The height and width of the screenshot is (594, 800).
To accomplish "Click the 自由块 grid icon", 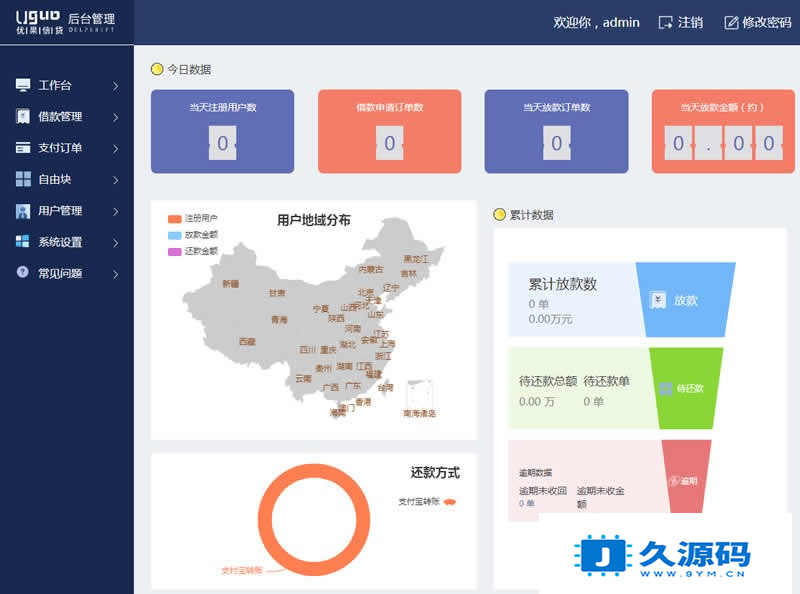I will pos(23,179).
